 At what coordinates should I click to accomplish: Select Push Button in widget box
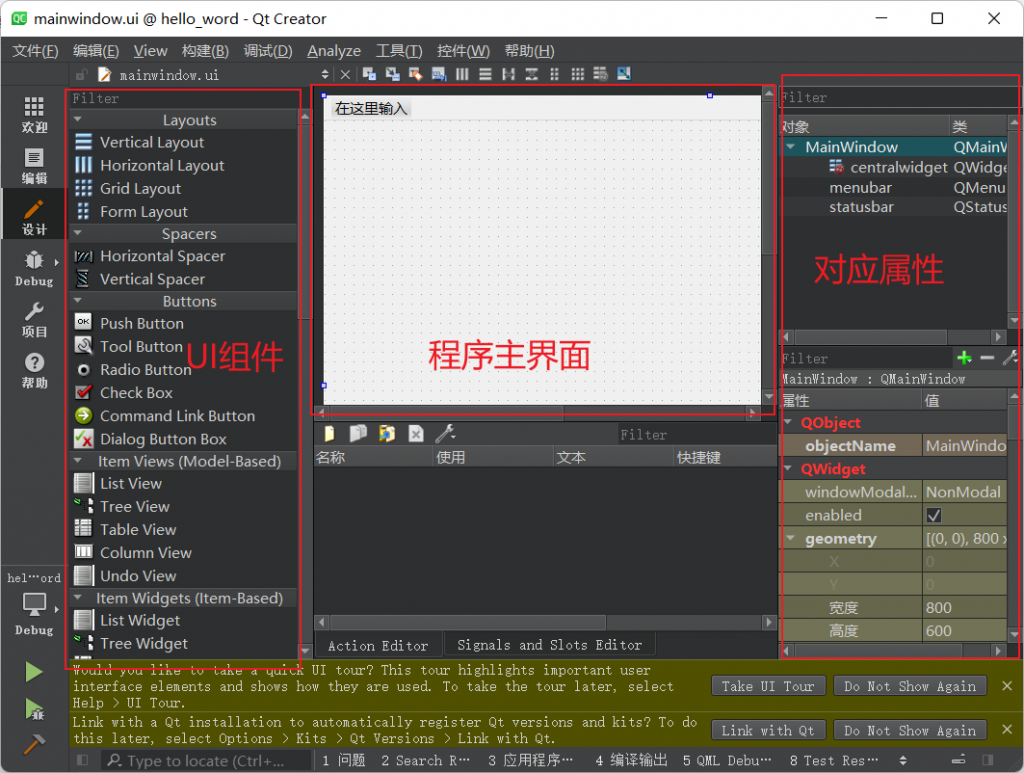(x=142, y=323)
